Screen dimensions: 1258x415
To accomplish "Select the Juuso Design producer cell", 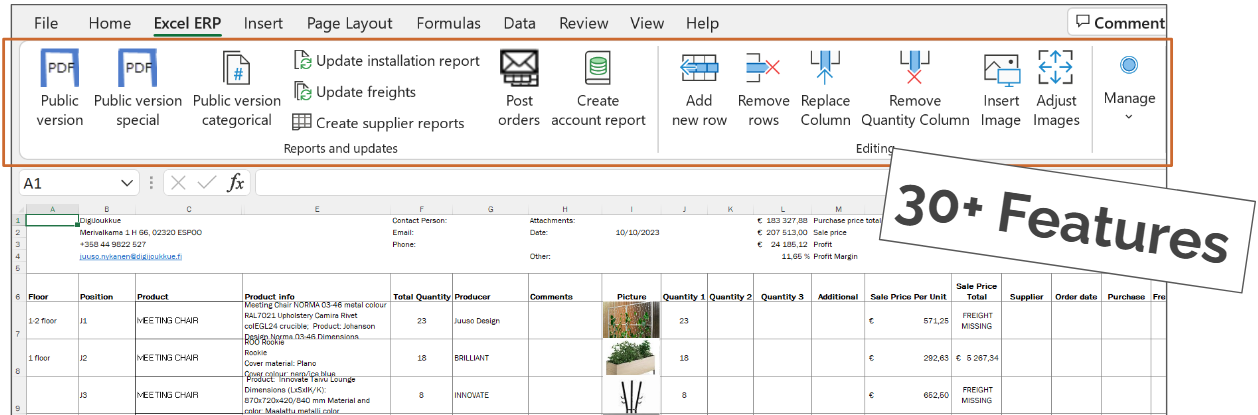I will tap(490, 321).
